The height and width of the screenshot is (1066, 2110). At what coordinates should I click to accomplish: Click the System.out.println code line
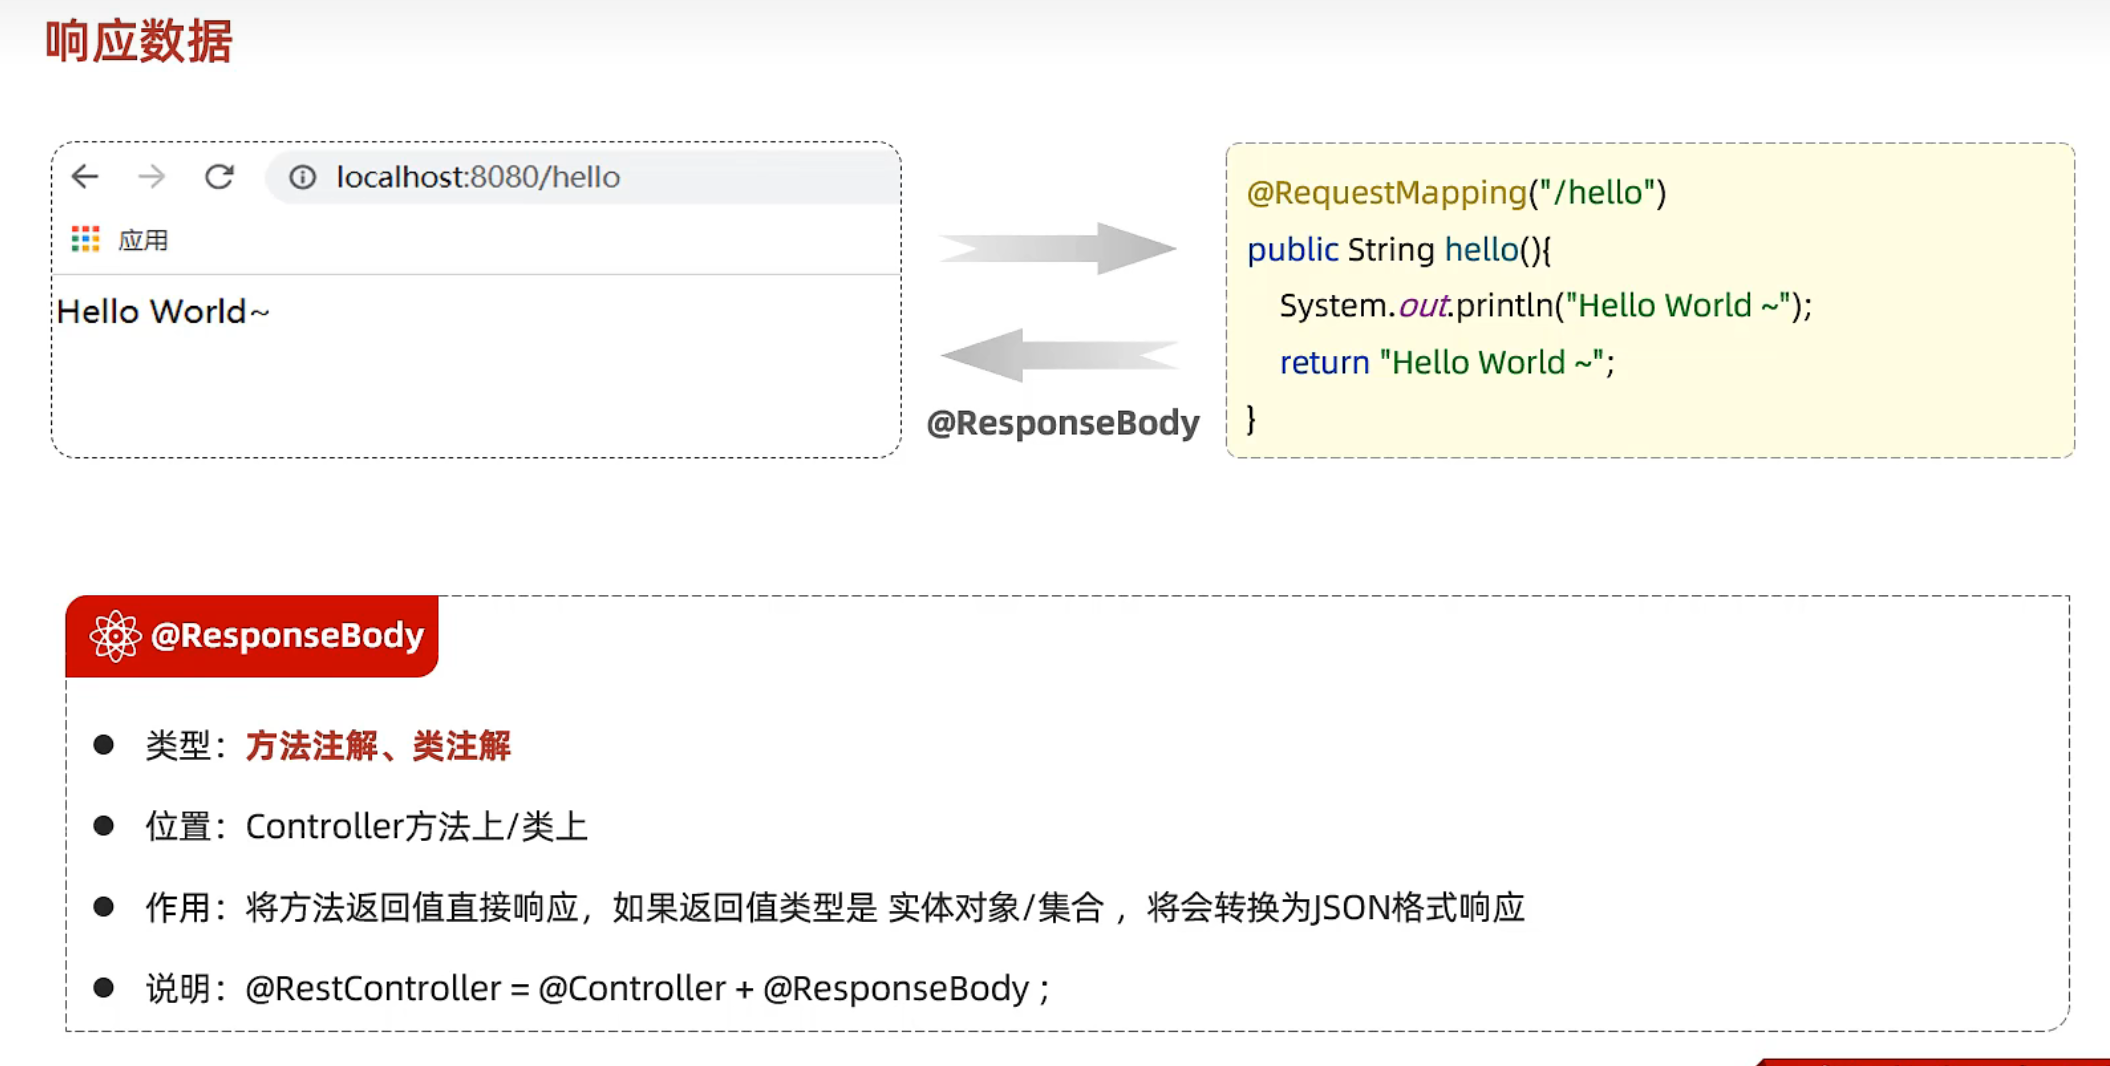click(1545, 305)
